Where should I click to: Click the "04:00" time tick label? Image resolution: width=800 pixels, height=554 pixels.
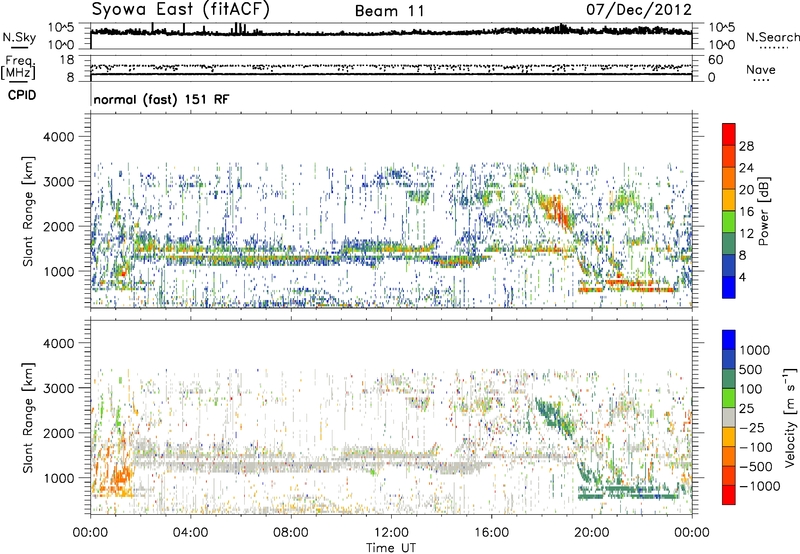[x=190, y=533]
